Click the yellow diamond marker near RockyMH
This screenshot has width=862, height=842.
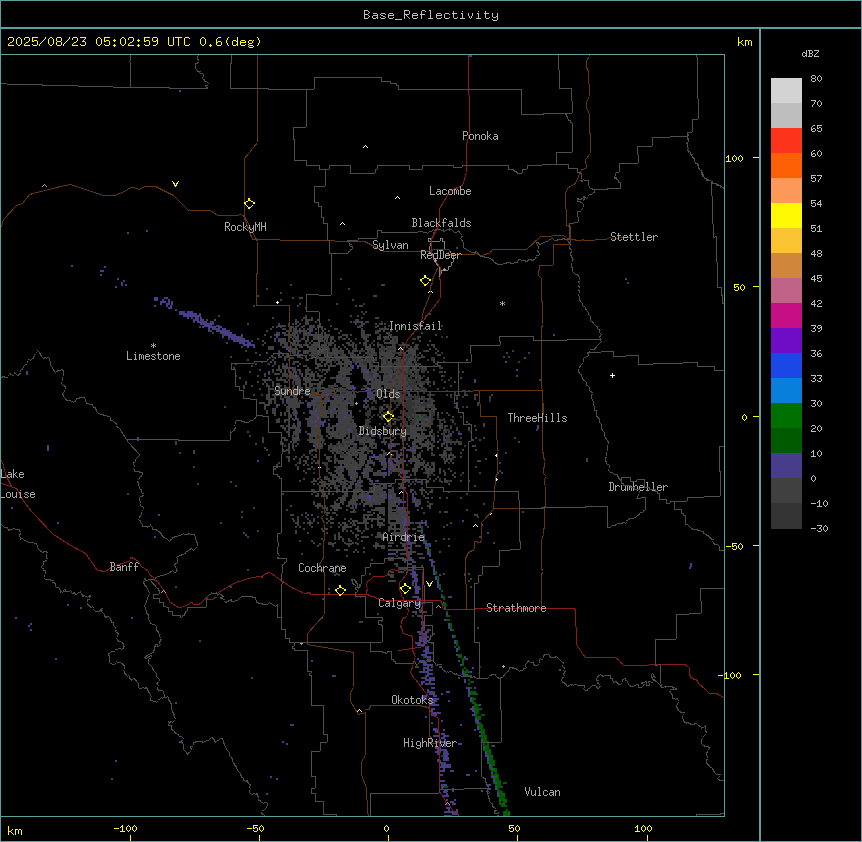(x=250, y=204)
